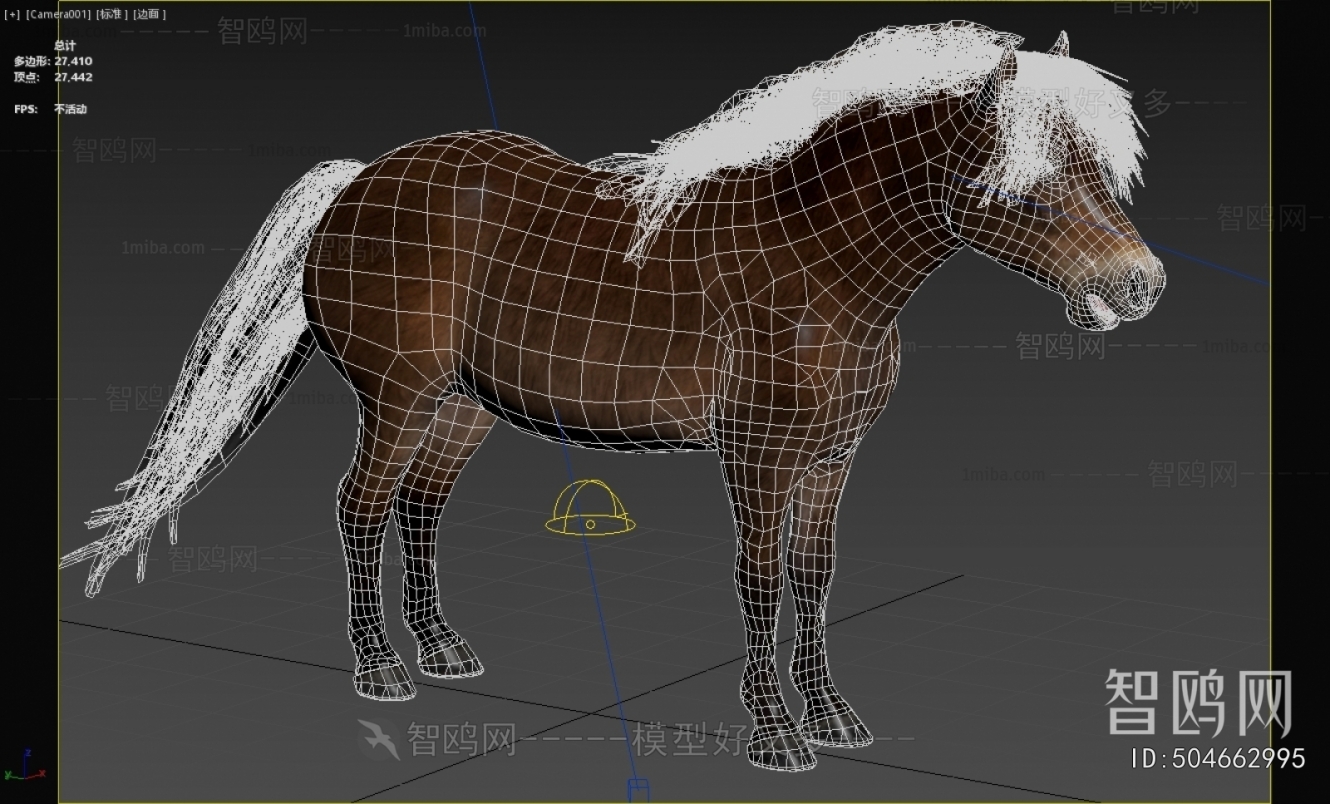Open the [+] general viewport label menu
This screenshot has height=804, width=1330.
click(x=10, y=15)
